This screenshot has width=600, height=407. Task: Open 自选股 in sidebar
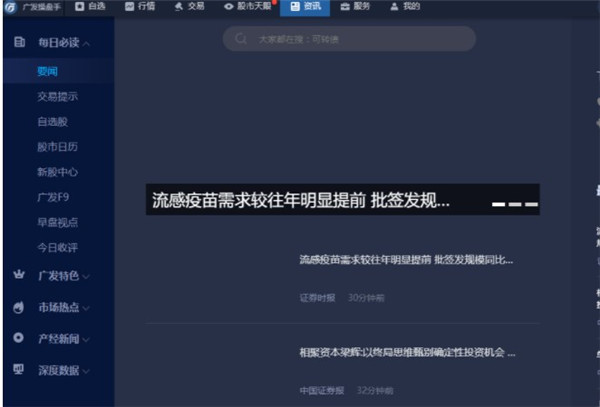click(x=52, y=122)
